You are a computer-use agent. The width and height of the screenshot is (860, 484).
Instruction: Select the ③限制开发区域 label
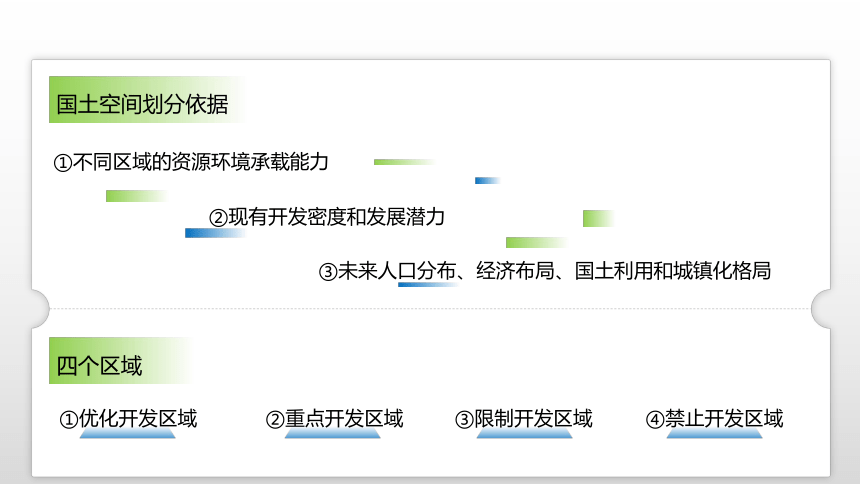tap(524, 419)
